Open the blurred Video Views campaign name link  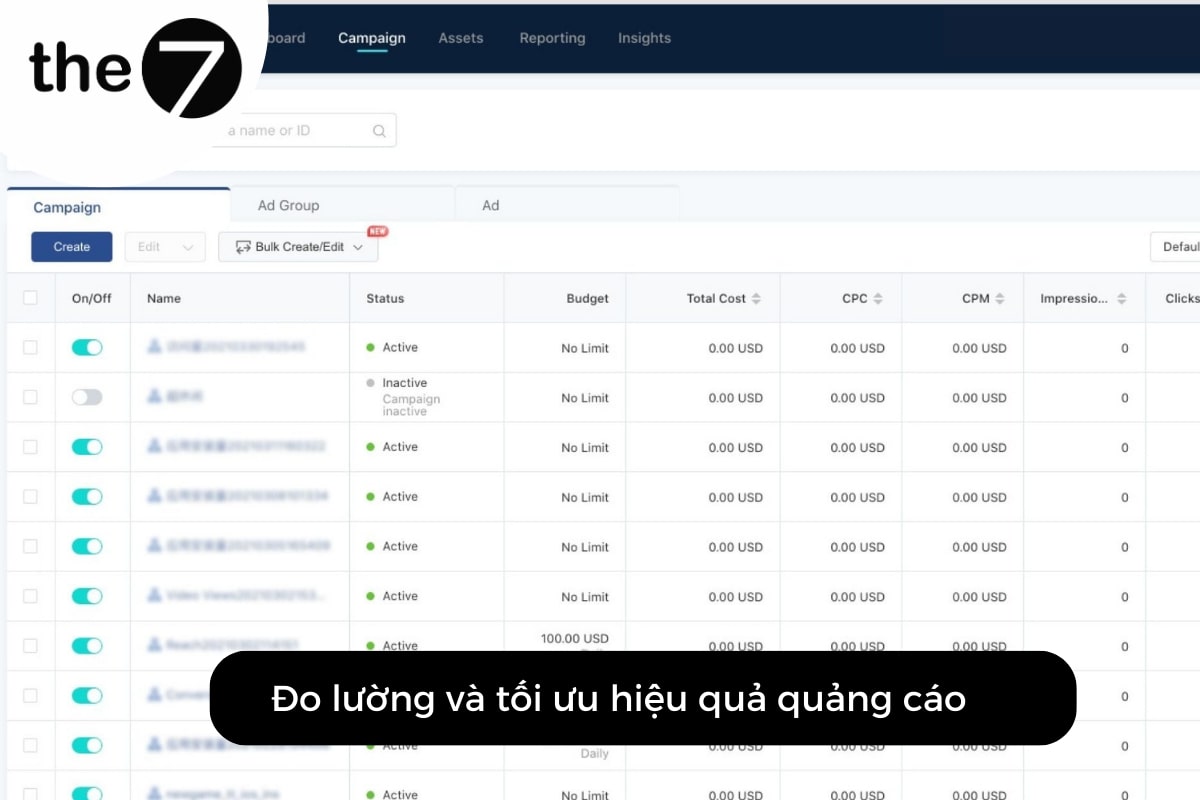pyautogui.click(x=245, y=595)
